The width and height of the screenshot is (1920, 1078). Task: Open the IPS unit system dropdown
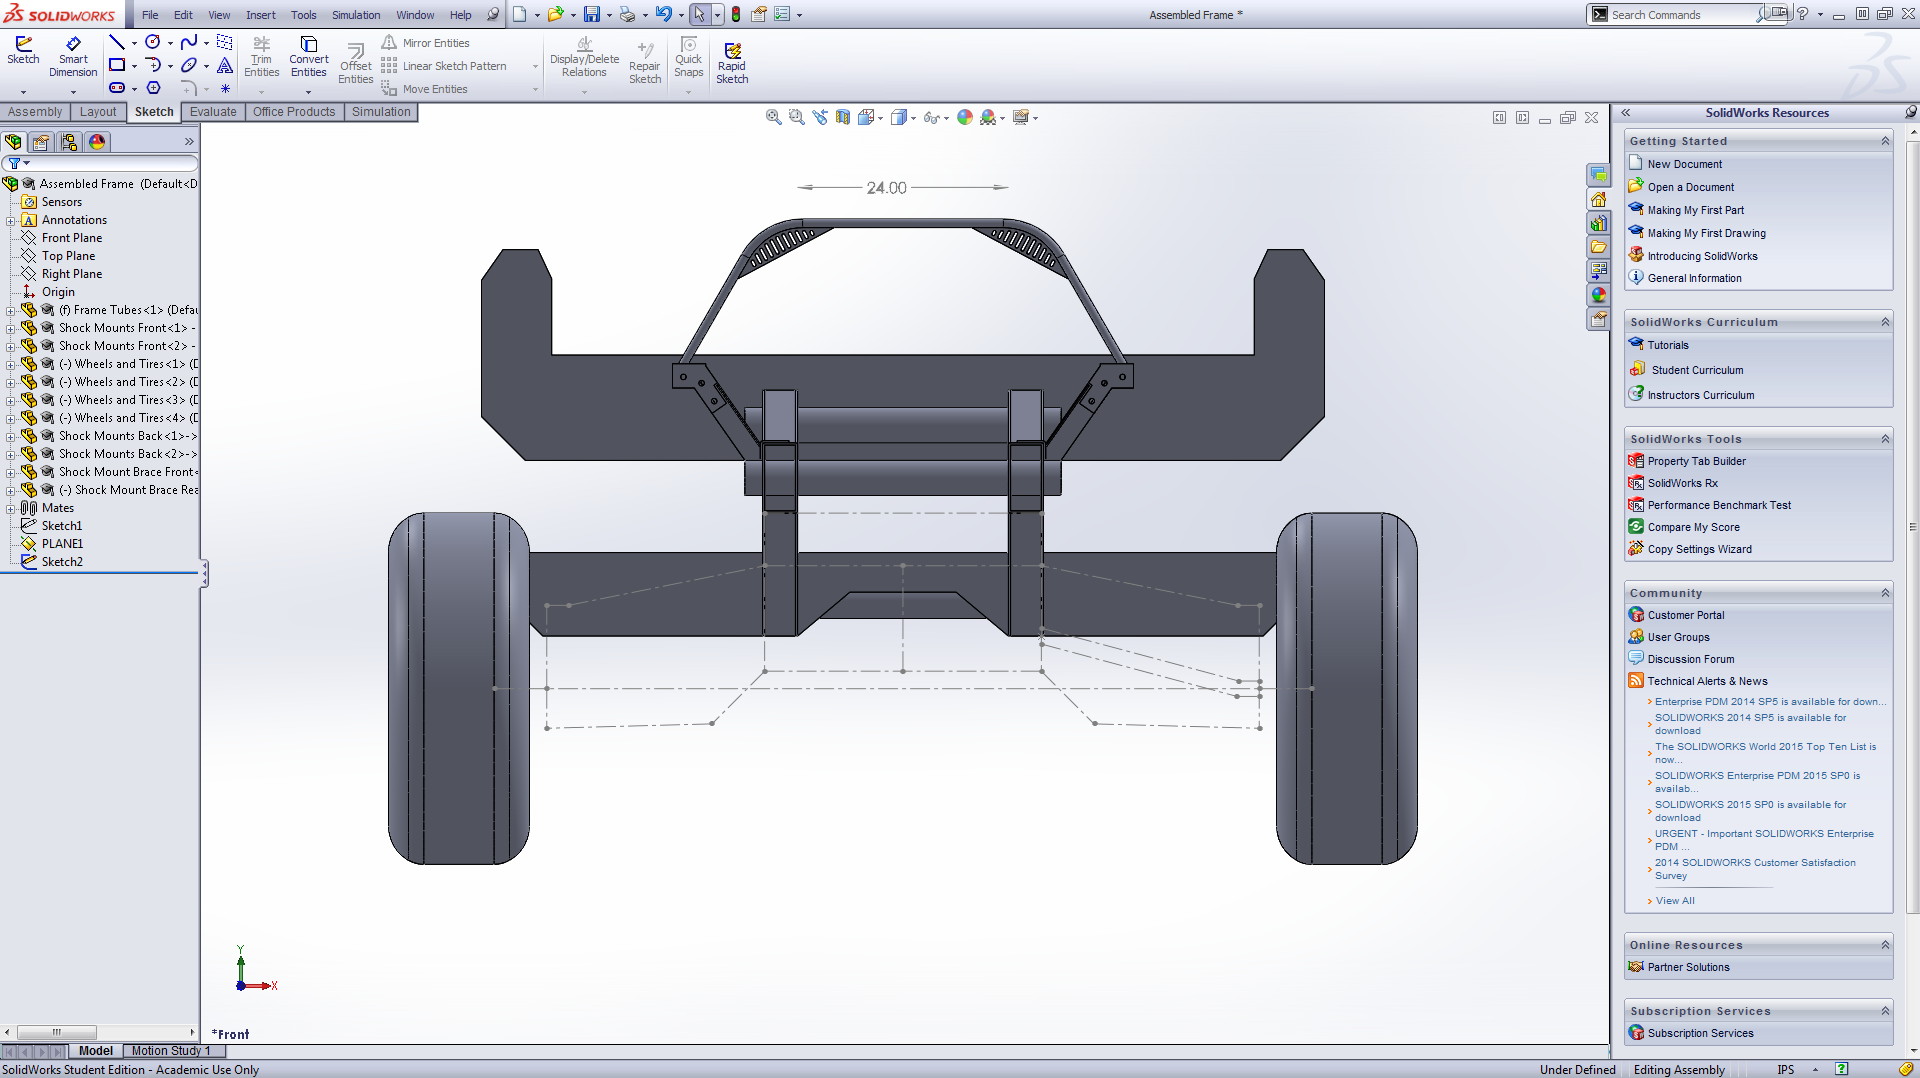click(1815, 1070)
